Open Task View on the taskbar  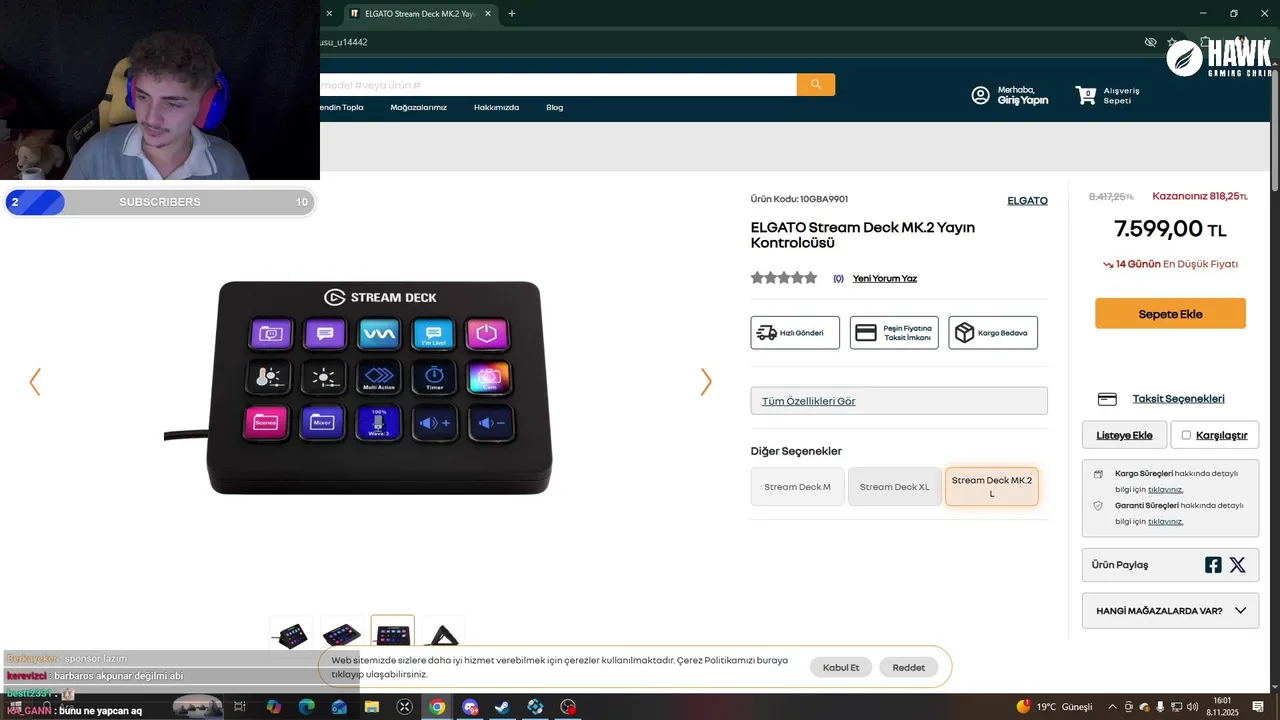click(x=240, y=707)
